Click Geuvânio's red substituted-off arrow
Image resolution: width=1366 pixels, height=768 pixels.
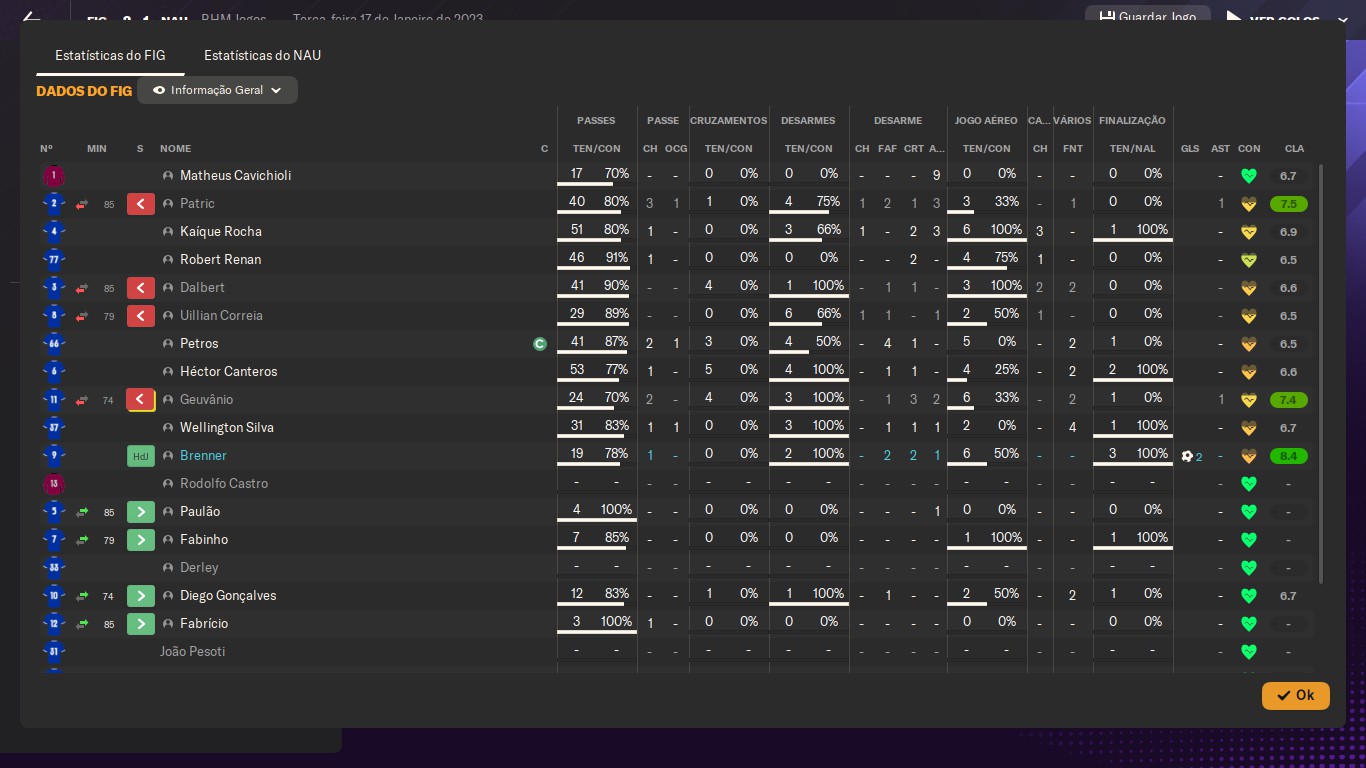[x=141, y=400]
